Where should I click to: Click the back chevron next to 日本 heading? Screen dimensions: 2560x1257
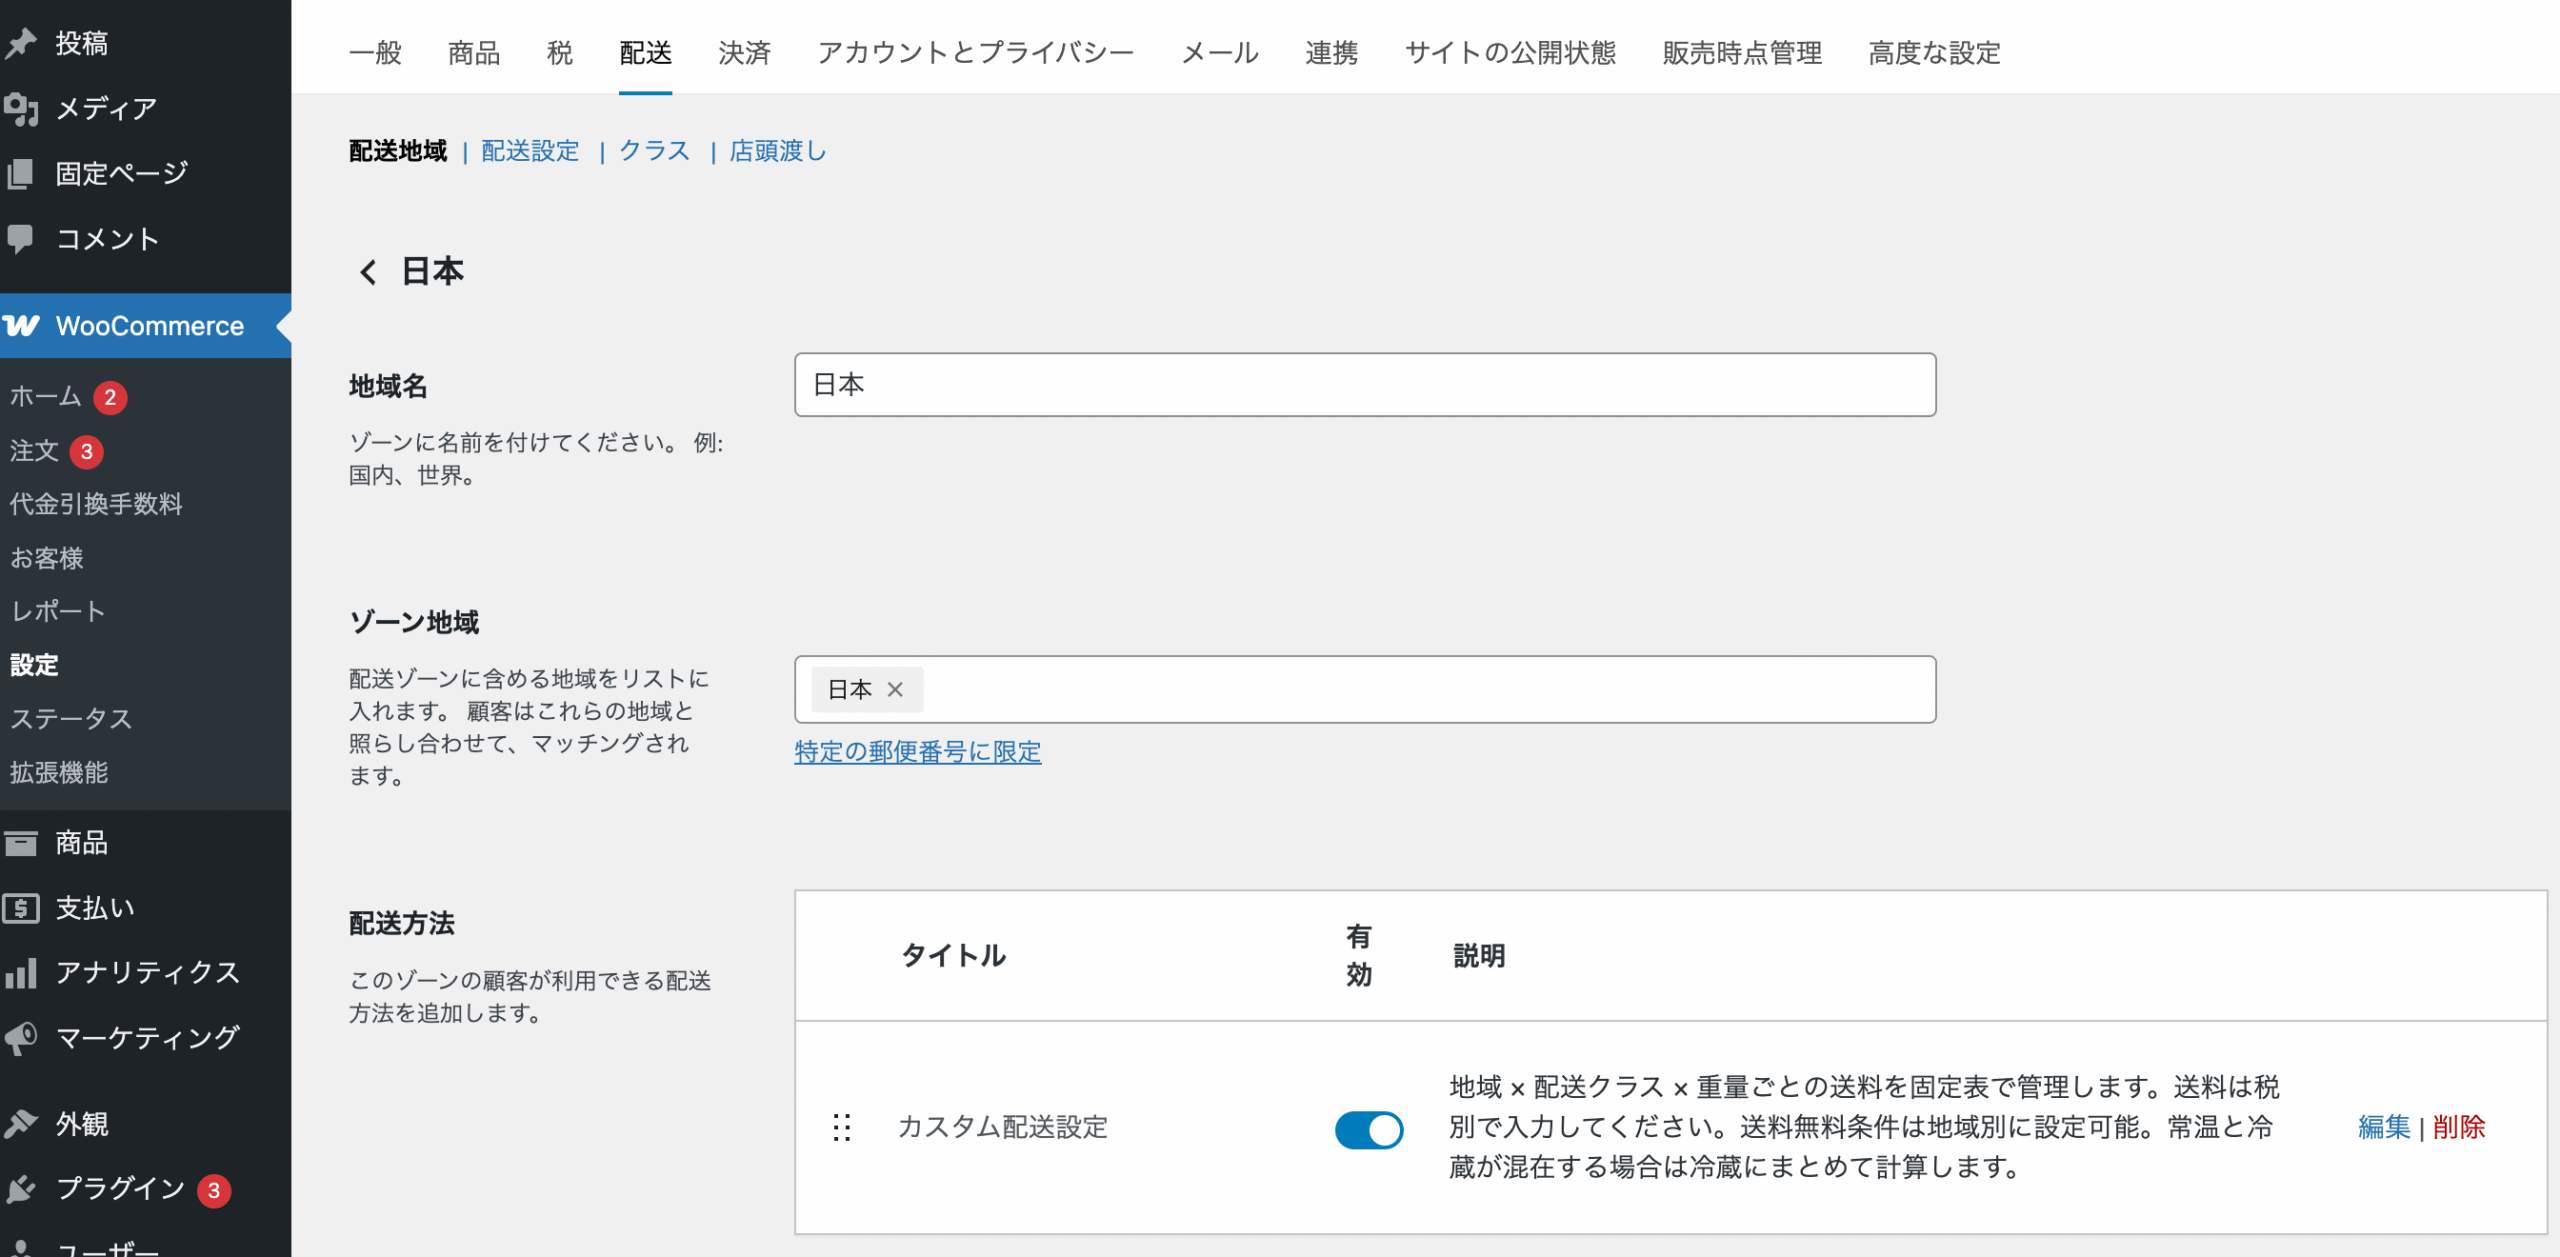coord(366,271)
